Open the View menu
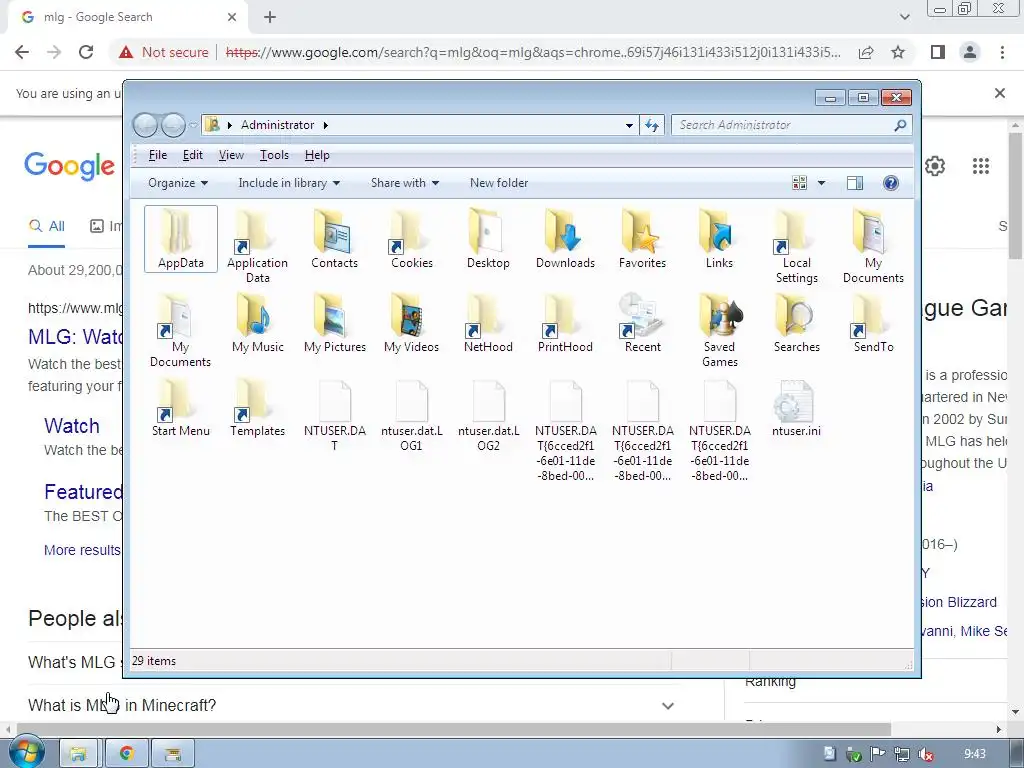 point(231,155)
